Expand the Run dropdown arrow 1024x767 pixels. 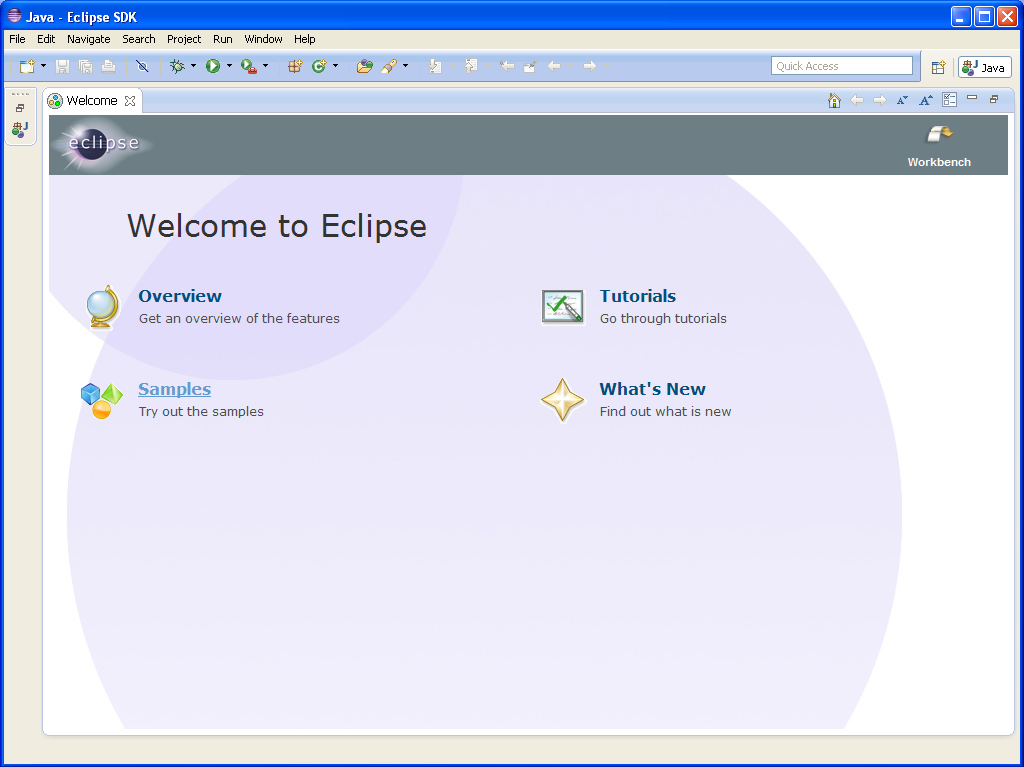pos(229,66)
